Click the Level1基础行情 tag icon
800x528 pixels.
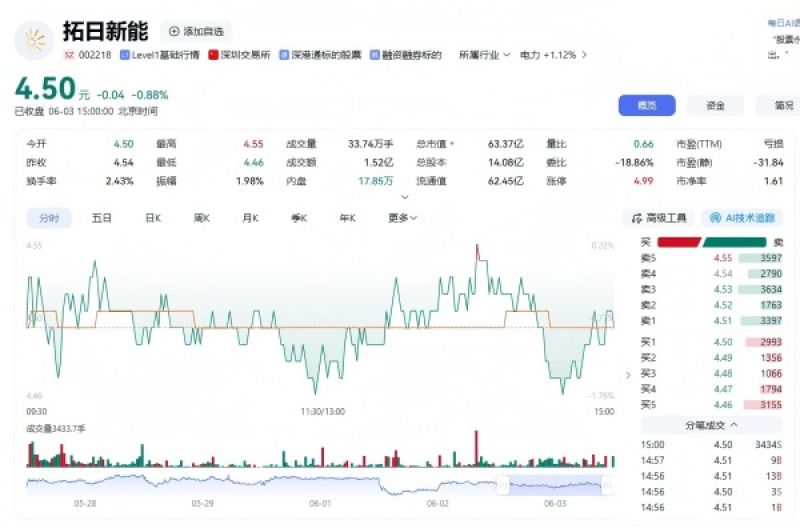click(124, 55)
